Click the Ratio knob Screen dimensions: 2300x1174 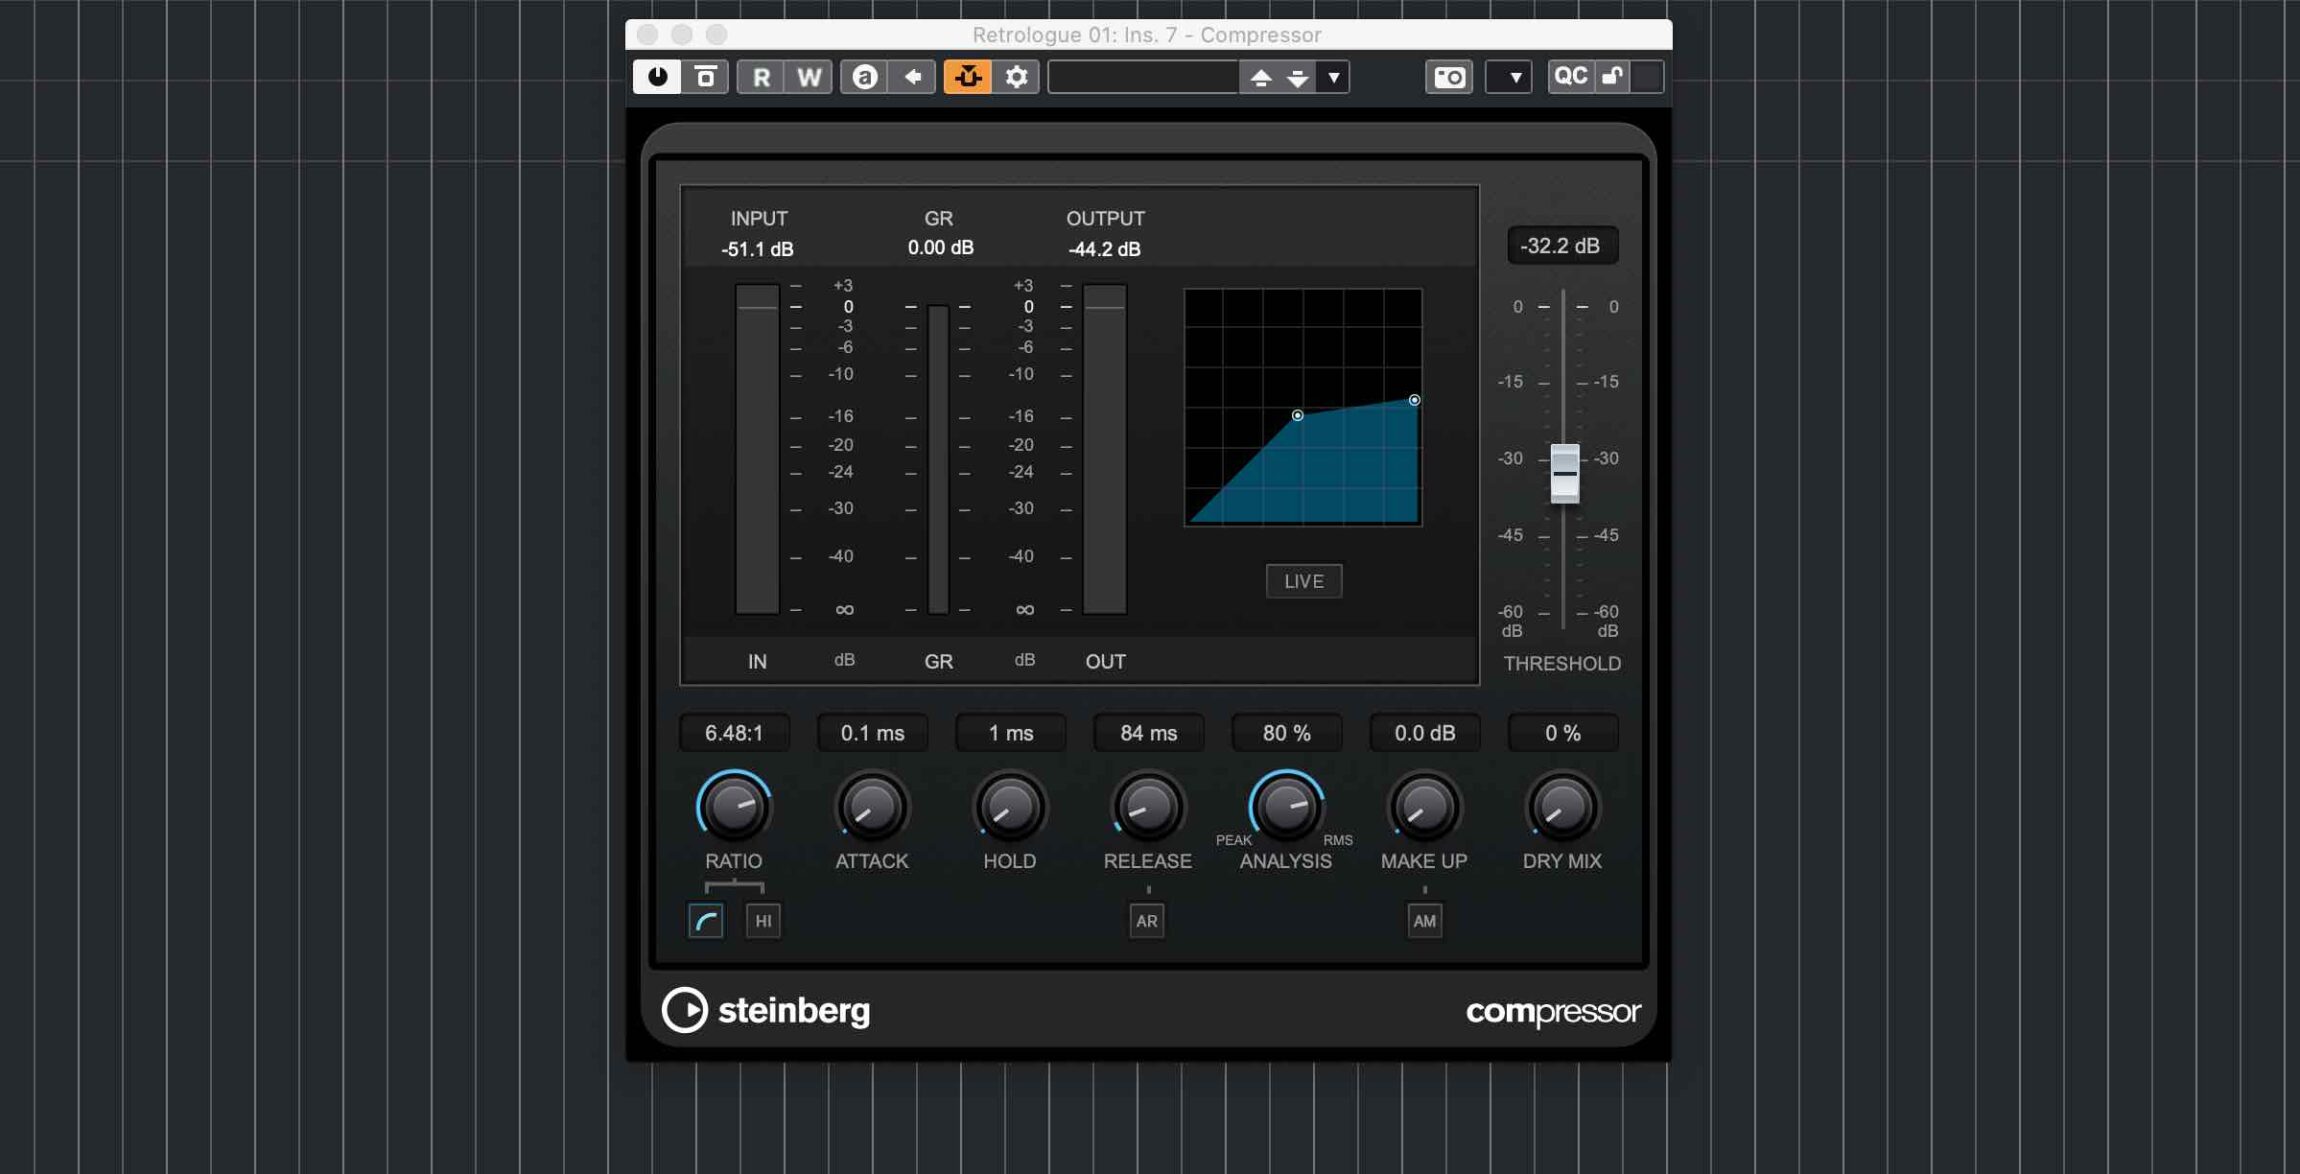click(734, 806)
